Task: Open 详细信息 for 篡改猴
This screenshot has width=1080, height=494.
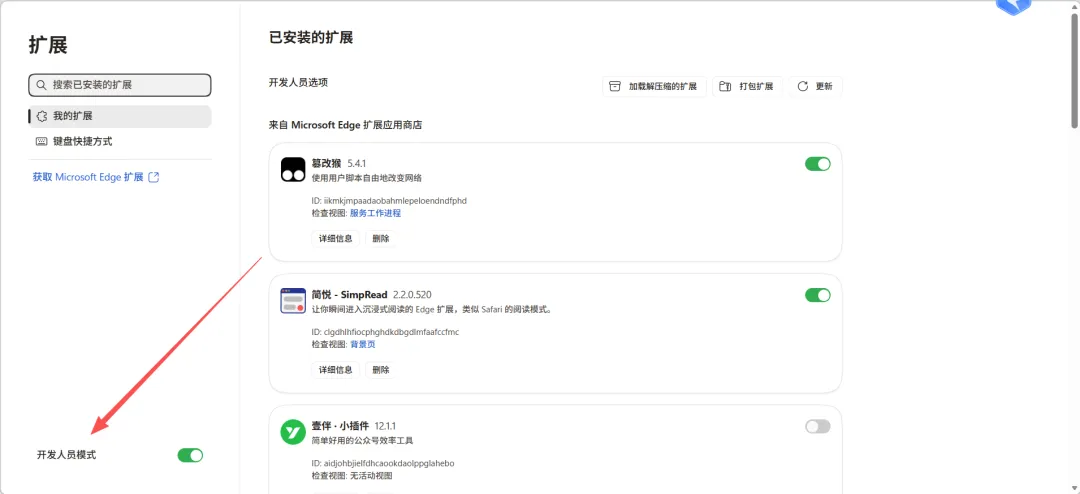Action: [335, 238]
